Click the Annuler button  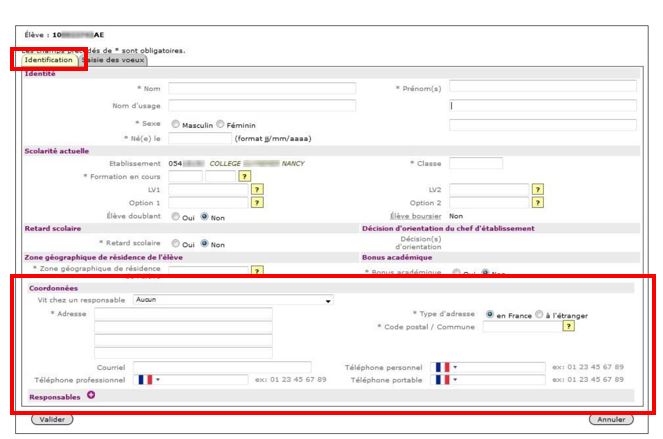point(611,419)
